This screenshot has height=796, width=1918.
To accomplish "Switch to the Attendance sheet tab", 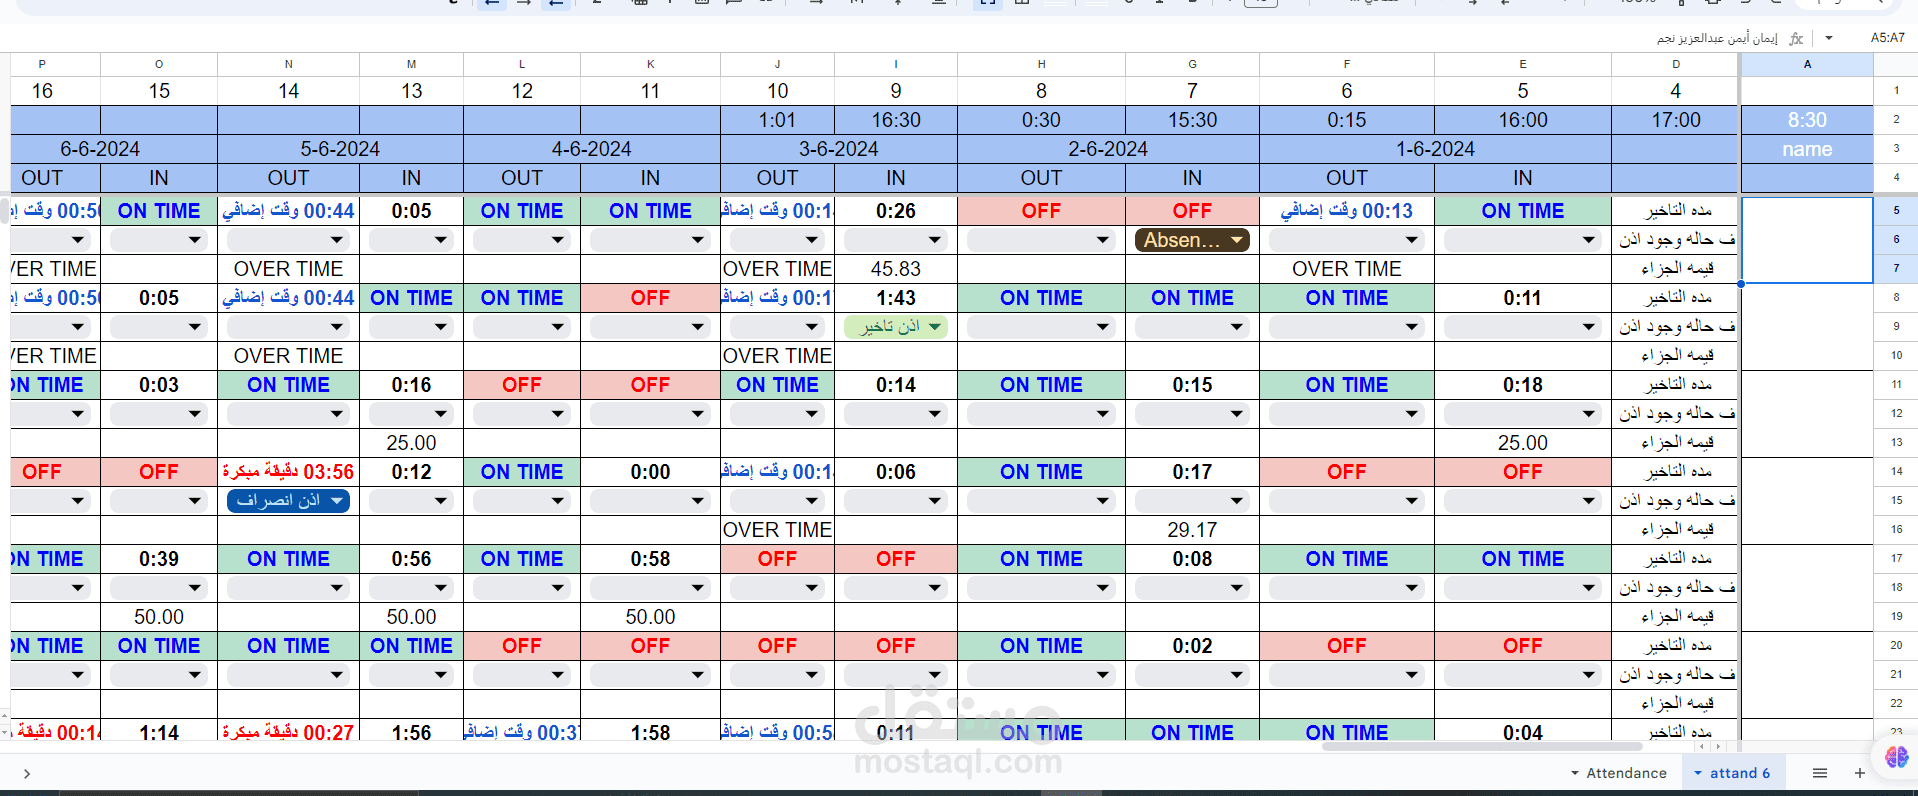I will pyautogui.click(x=1626, y=773).
